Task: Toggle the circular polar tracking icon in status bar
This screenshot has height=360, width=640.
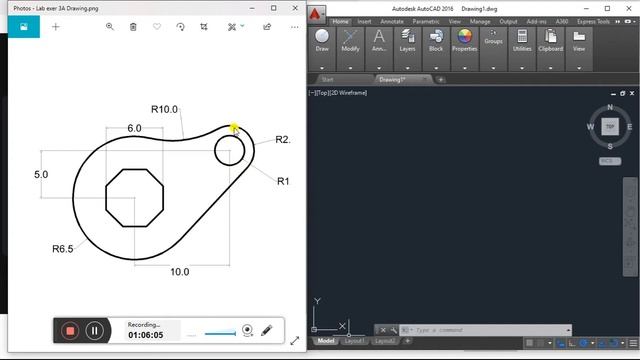Action: [584, 343]
